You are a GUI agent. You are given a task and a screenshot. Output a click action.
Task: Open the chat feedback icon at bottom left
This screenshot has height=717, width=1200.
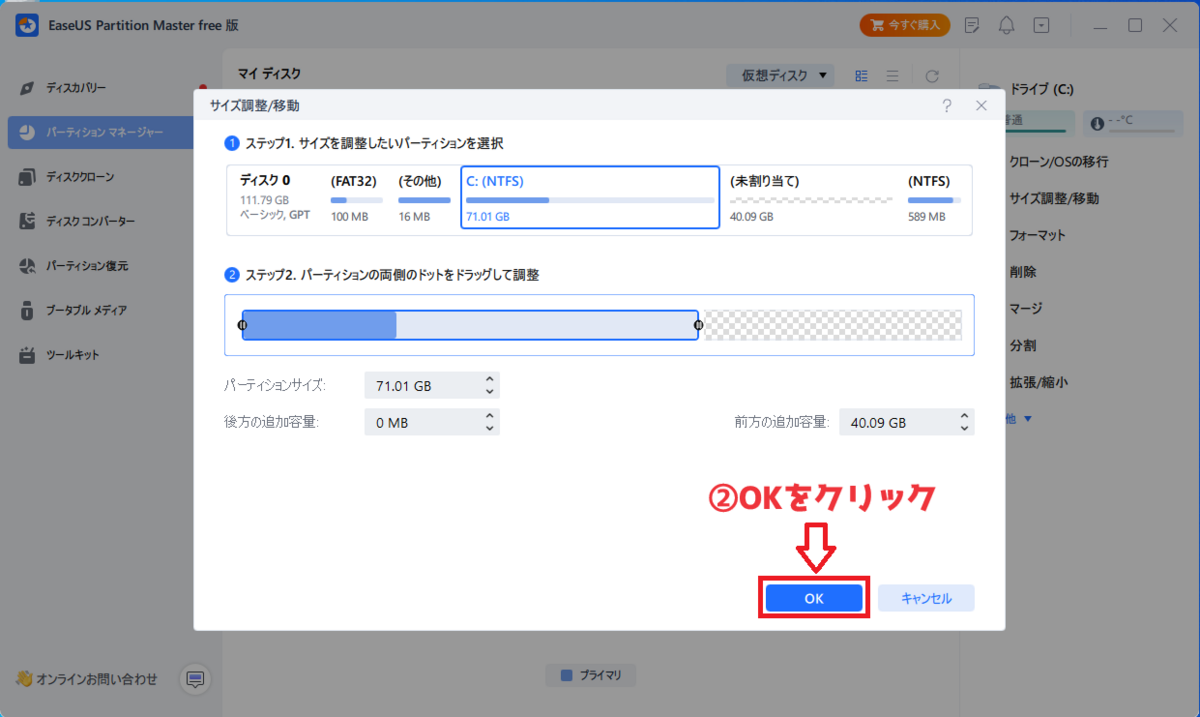[x=196, y=679]
